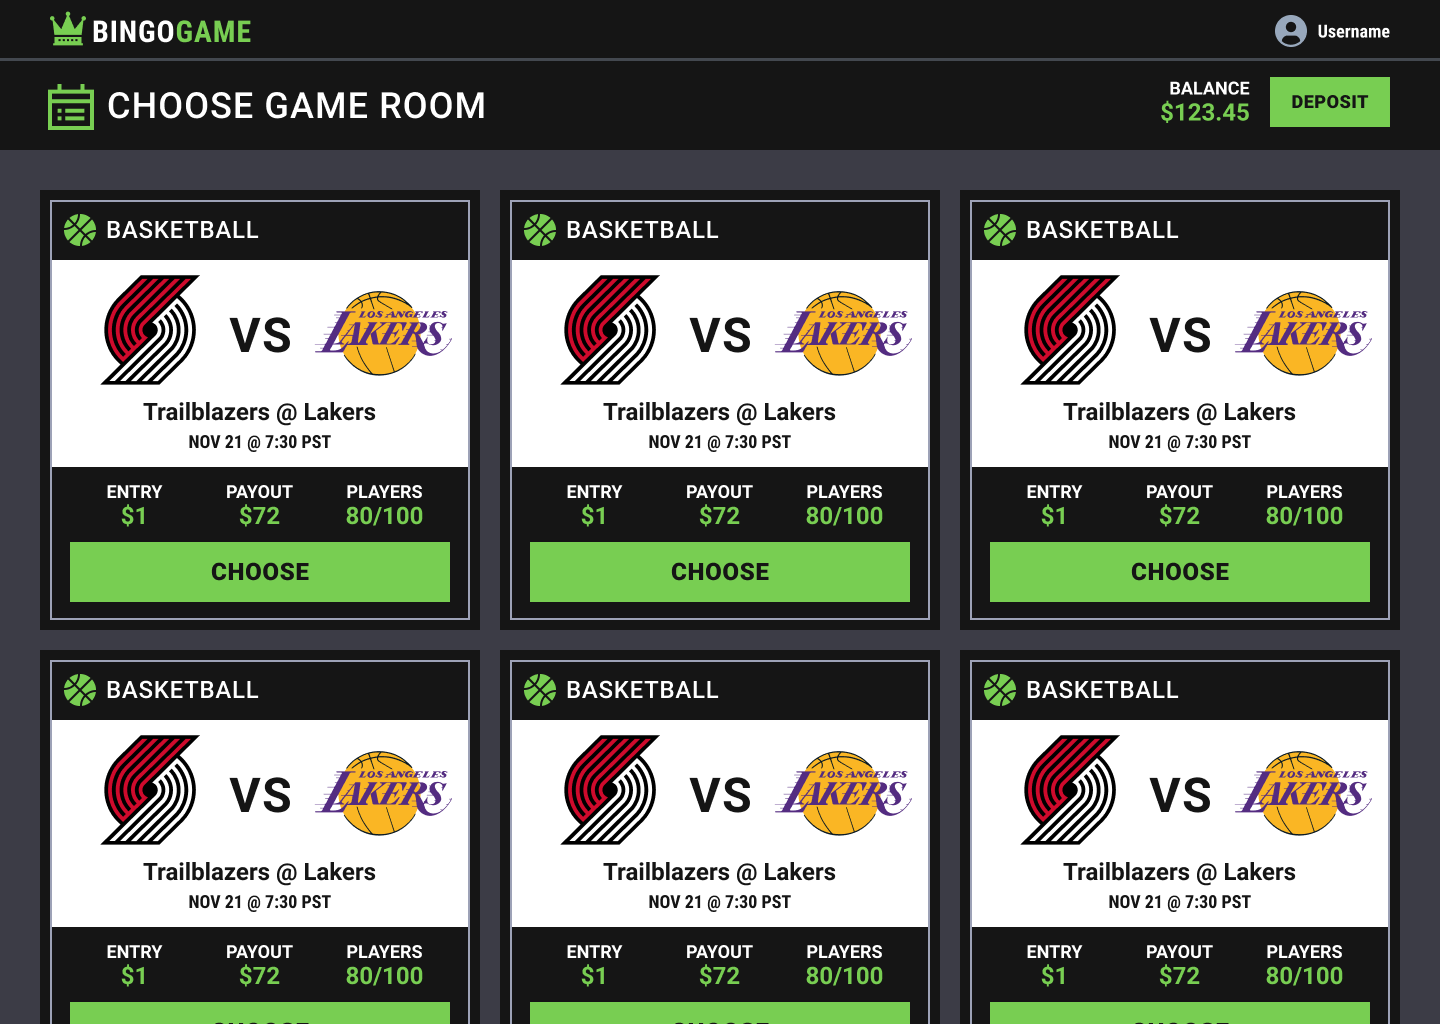This screenshot has width=1440, height=1024.
Task: Click basketball icon in top-middle game card
Action: 540,230
